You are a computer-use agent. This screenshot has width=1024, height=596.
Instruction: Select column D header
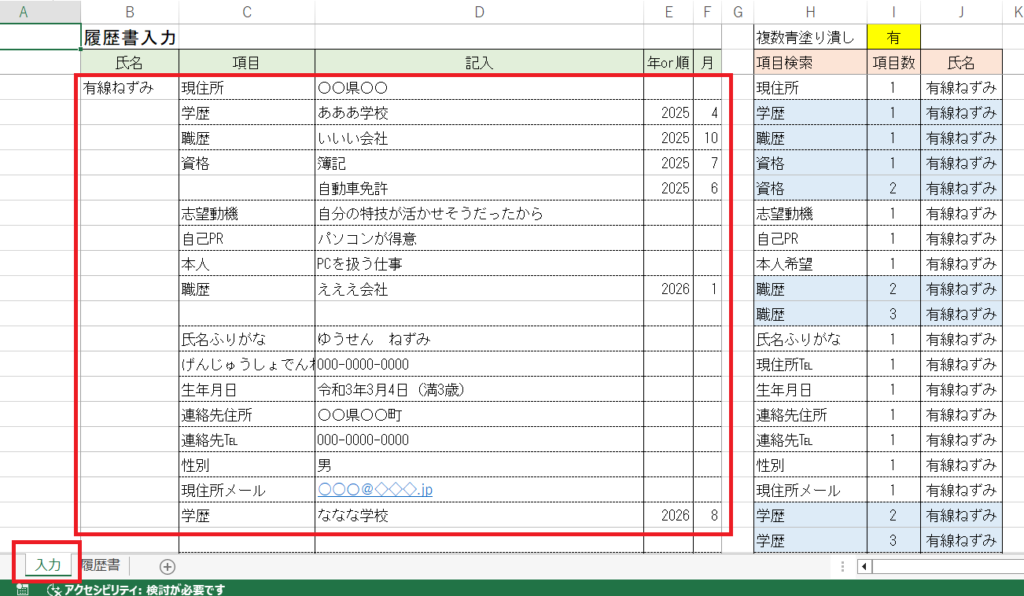point(479,12)
